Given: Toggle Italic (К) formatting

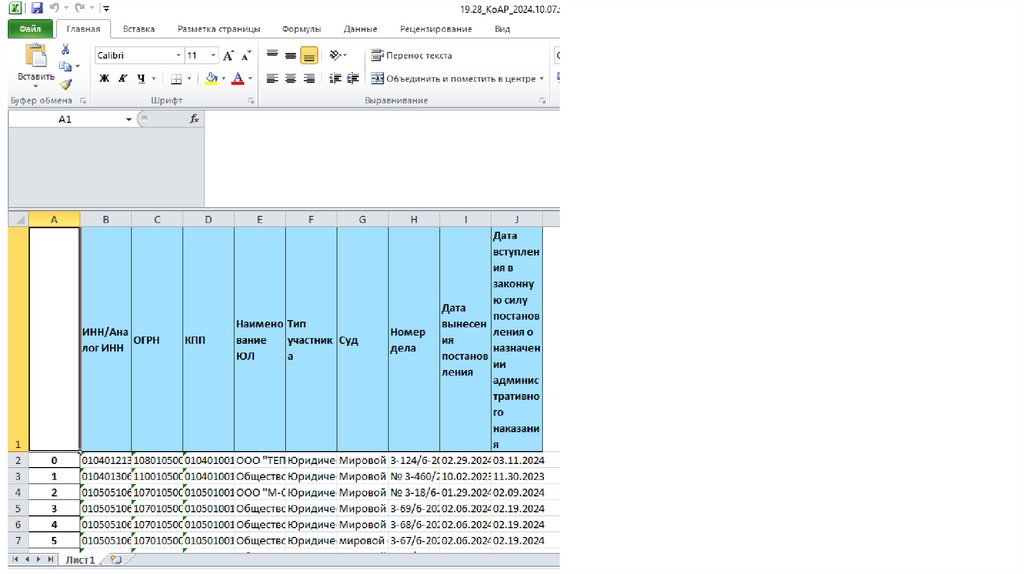Looking at the screenshot, I should pyautogui.click(x=122, y=79).
